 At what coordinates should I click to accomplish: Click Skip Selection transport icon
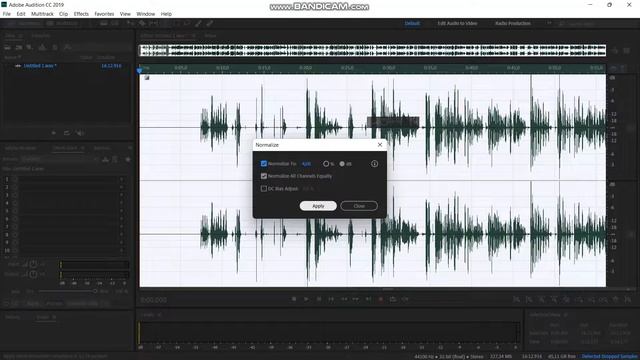[x=405, y=299]
